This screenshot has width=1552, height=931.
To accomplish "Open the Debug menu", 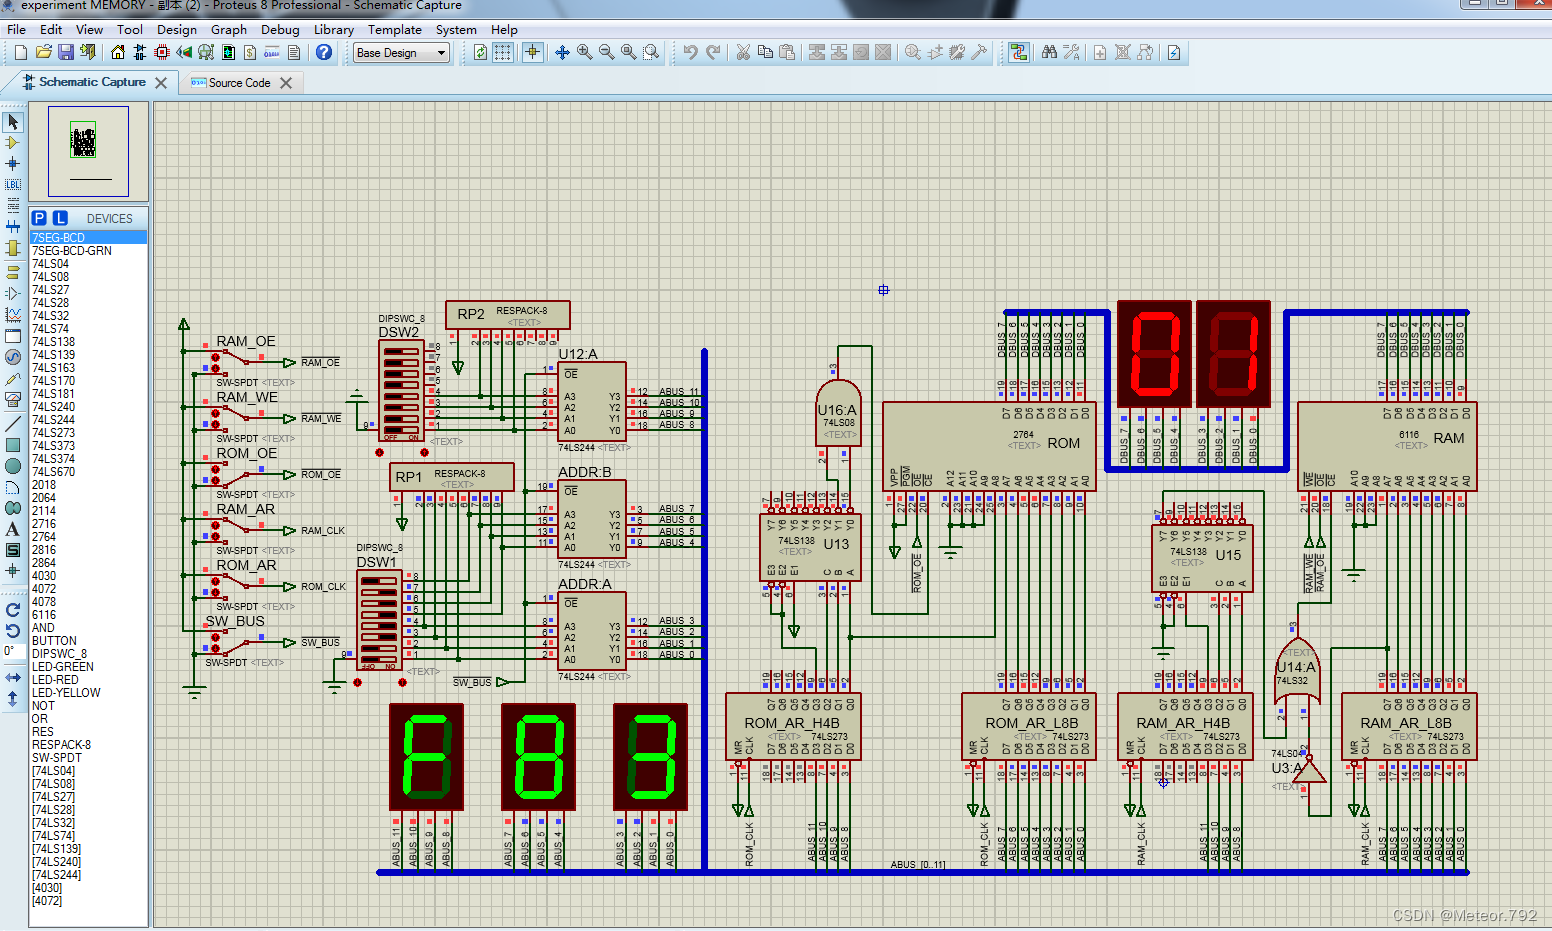I will coord(280,29).
